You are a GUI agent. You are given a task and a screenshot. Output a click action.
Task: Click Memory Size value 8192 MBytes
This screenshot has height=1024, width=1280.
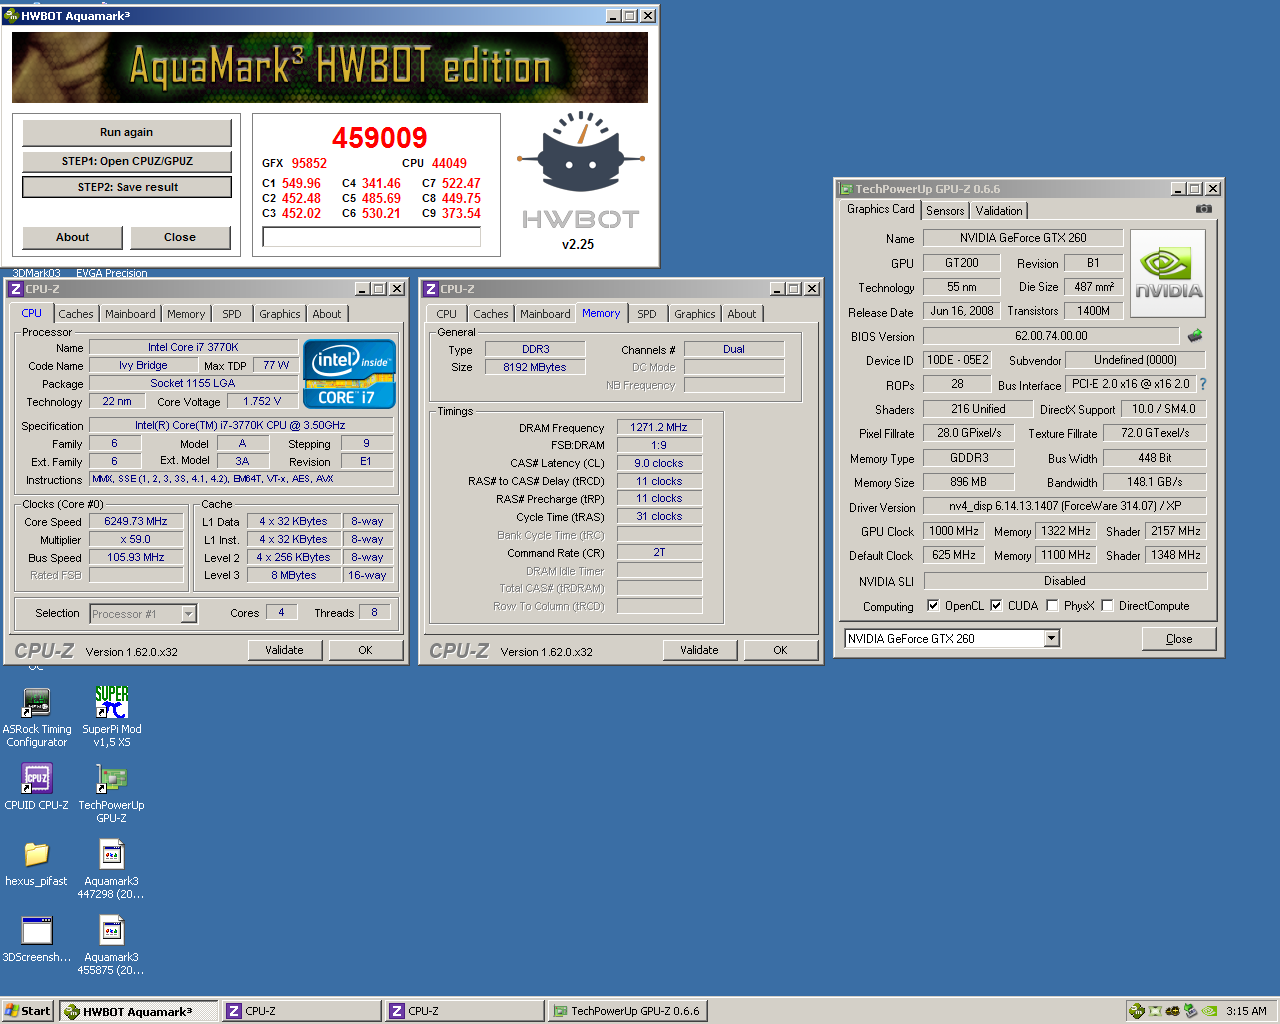(535, 367)
